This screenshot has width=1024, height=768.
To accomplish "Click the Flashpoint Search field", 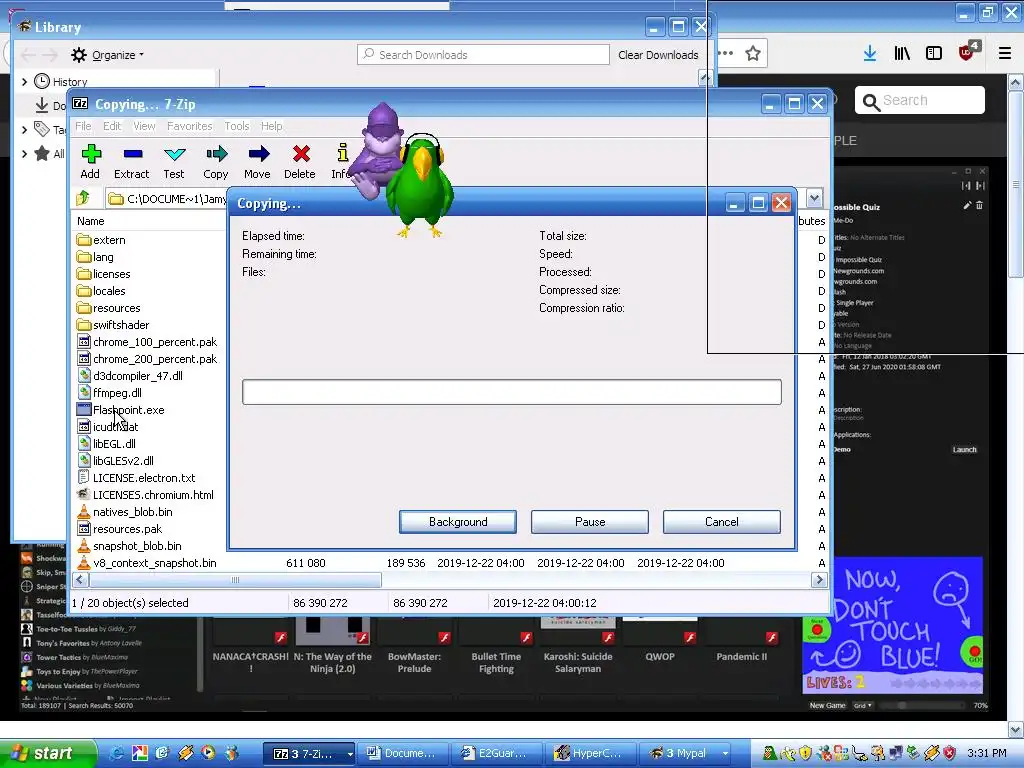I will pos(920,101).
